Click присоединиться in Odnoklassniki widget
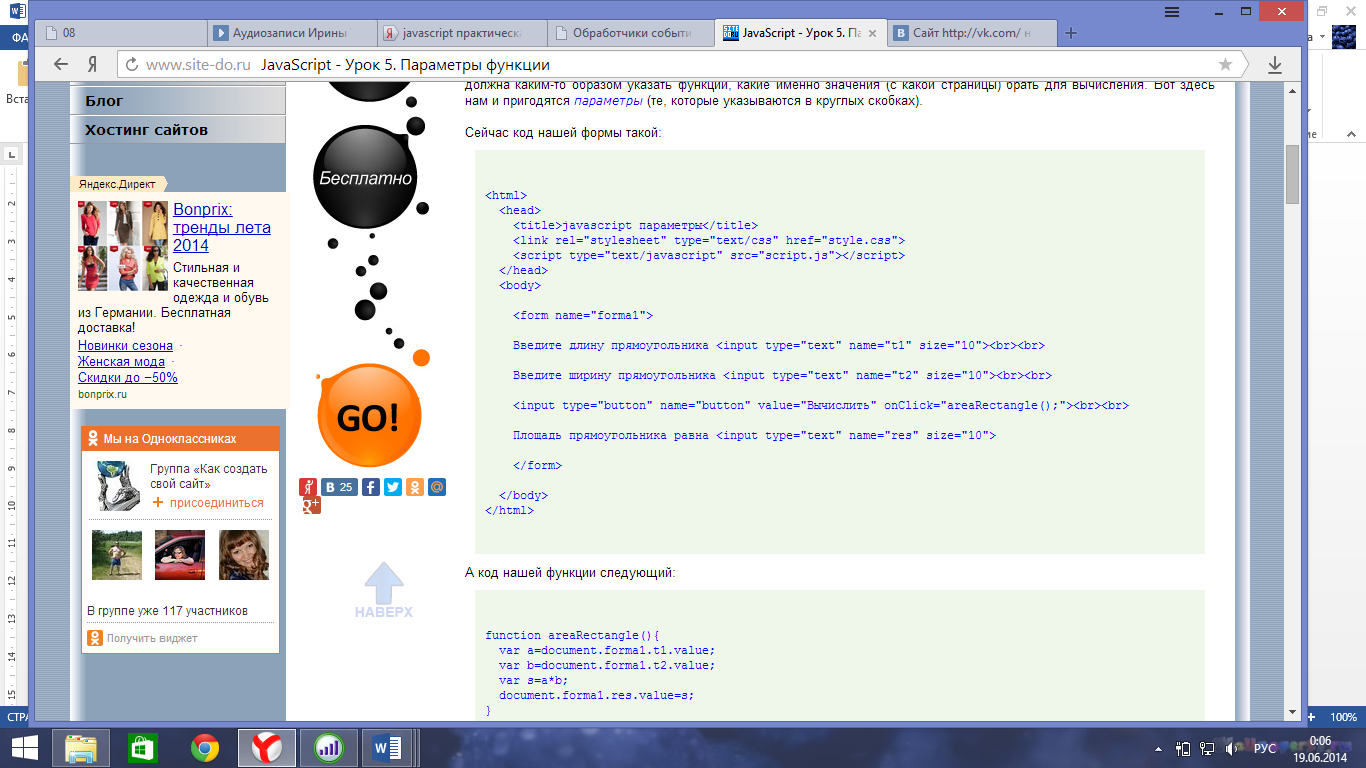 pyautogui.click(x=217, y=503)
